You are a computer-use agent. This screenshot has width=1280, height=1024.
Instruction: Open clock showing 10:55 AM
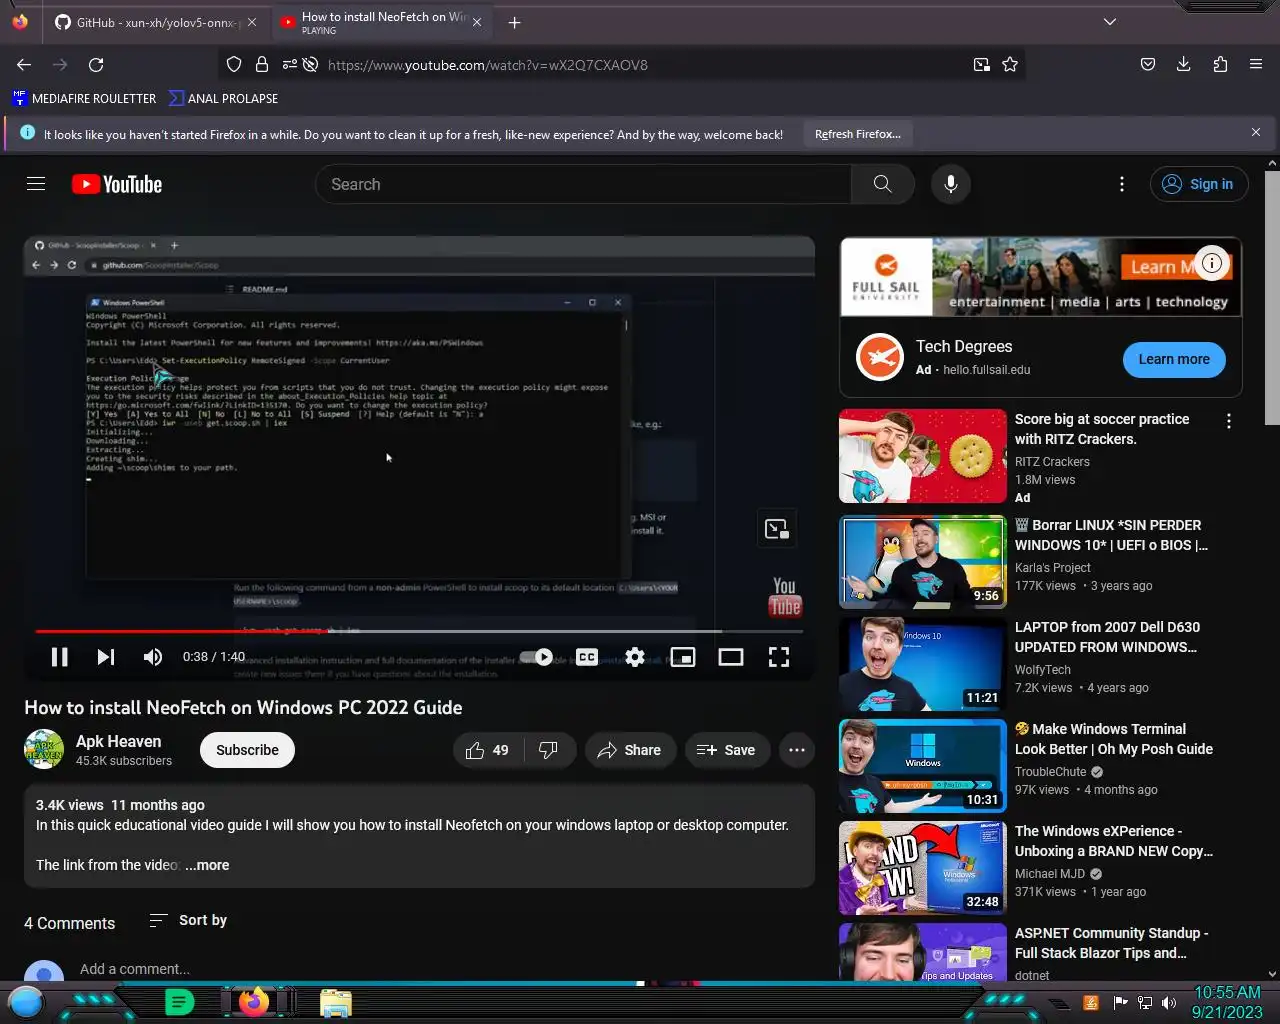click(x=1228, y=1002)
